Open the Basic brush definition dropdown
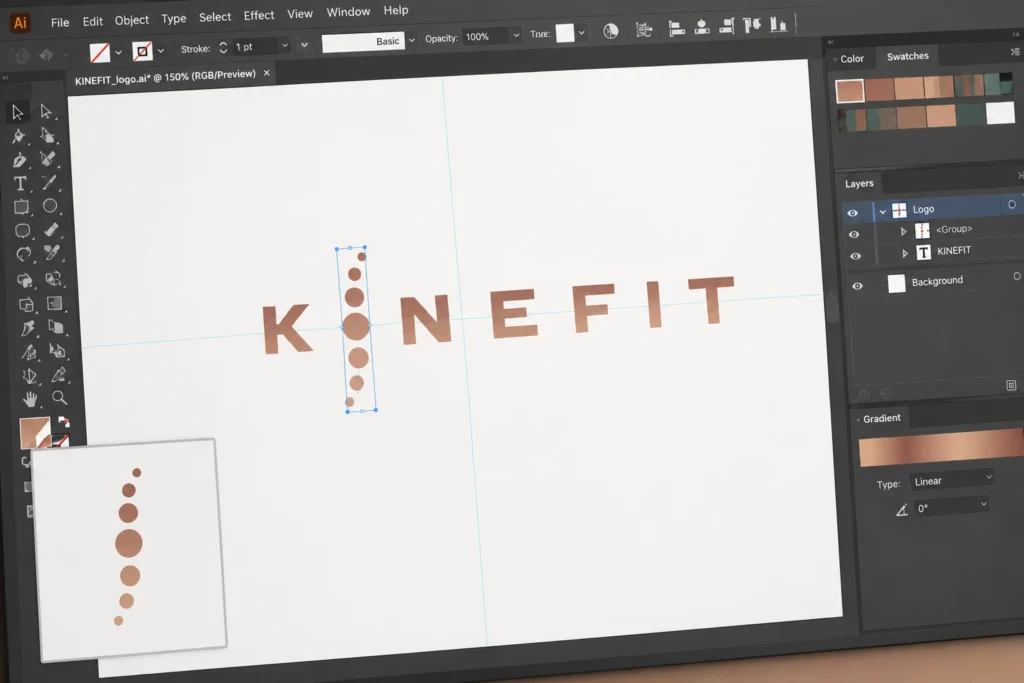This screenshot has height=683, width=1024. (411, 40)
